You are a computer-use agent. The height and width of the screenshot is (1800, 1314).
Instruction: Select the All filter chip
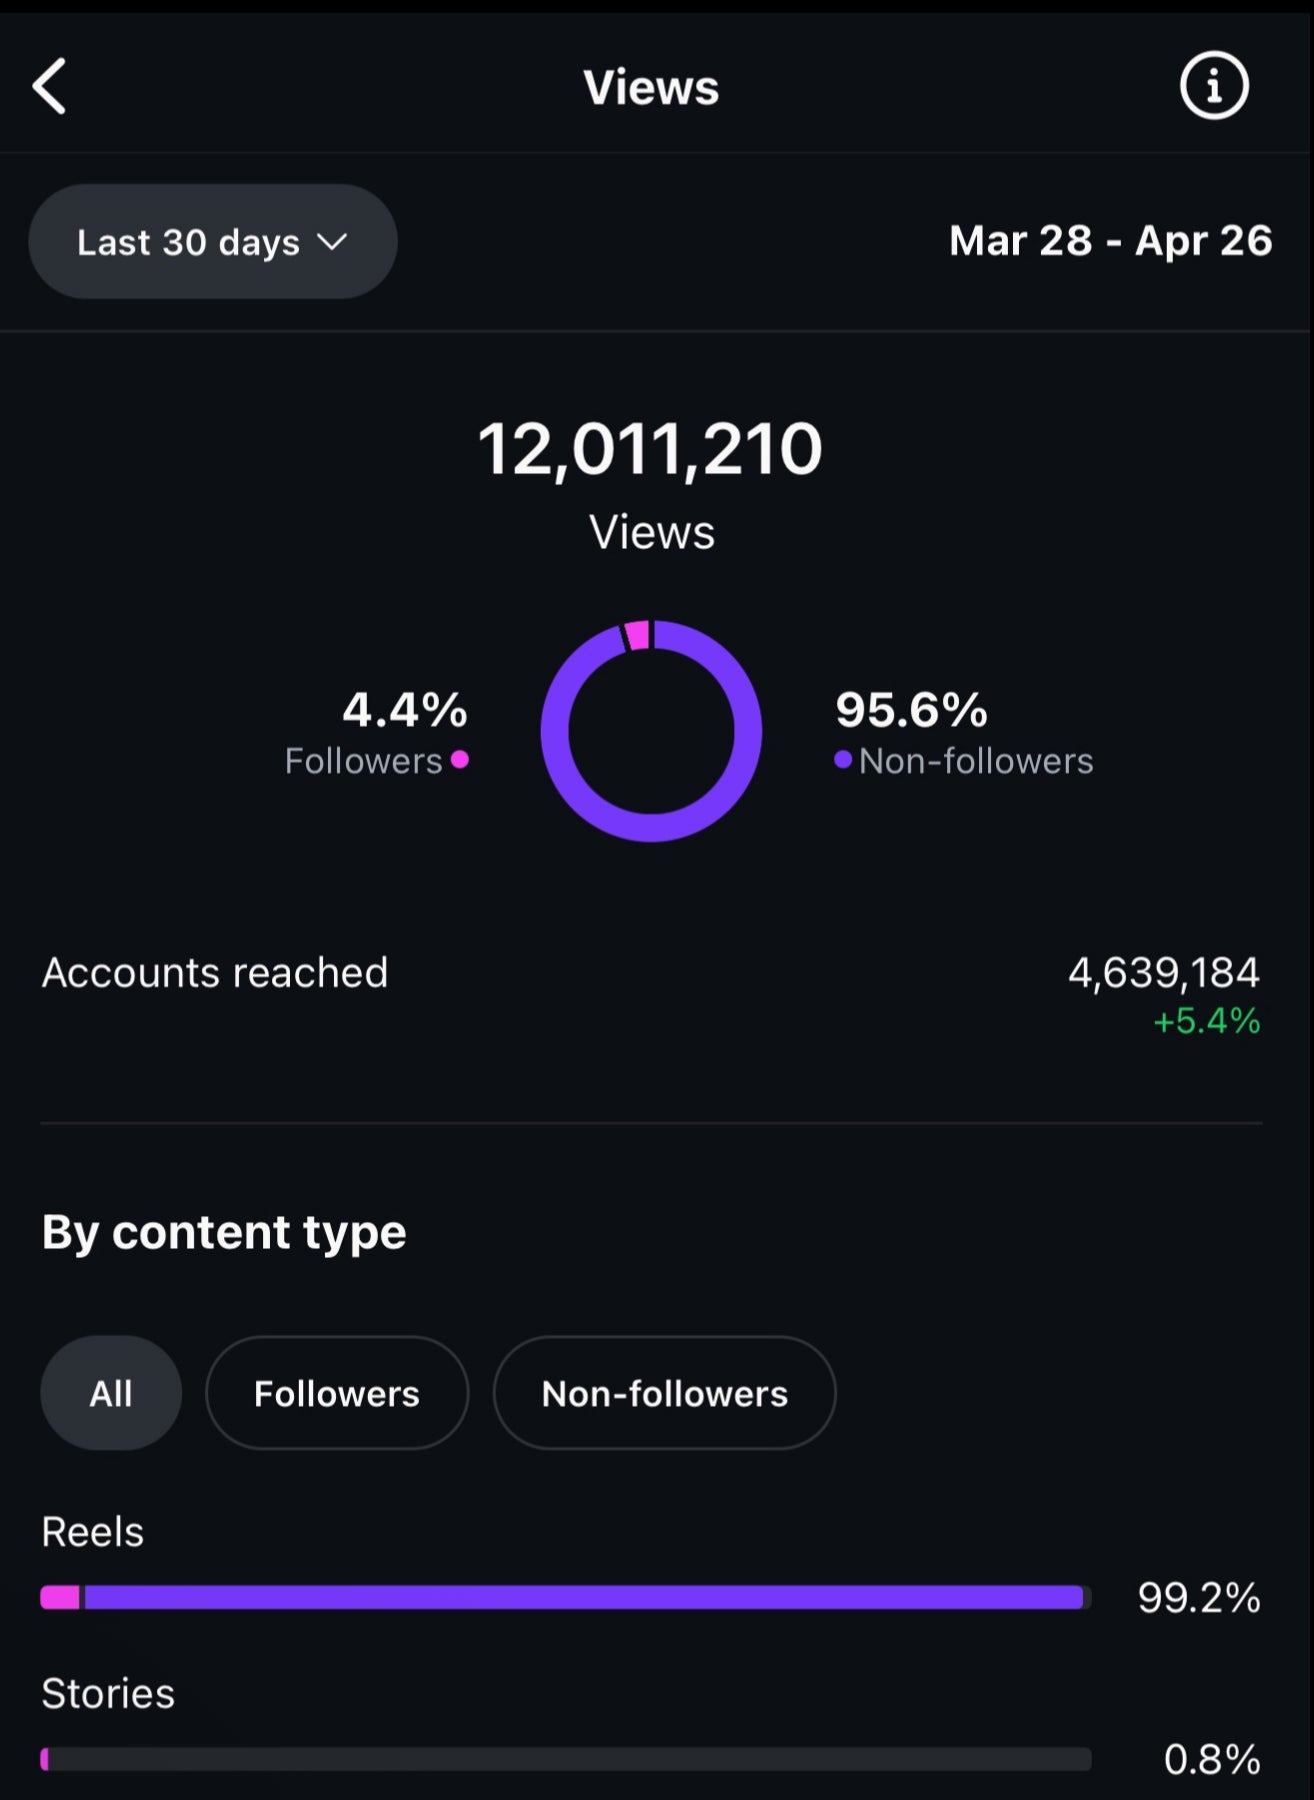coord(111,1393)
